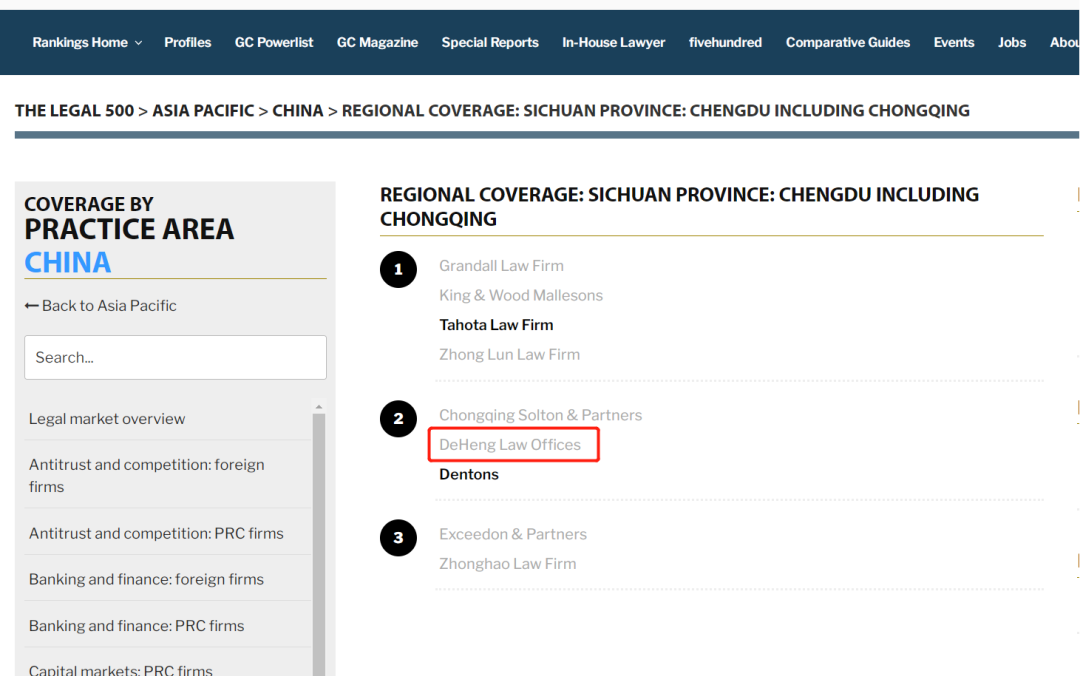Click the PRACTICE AREA sidebar heading

click(129, 229)
